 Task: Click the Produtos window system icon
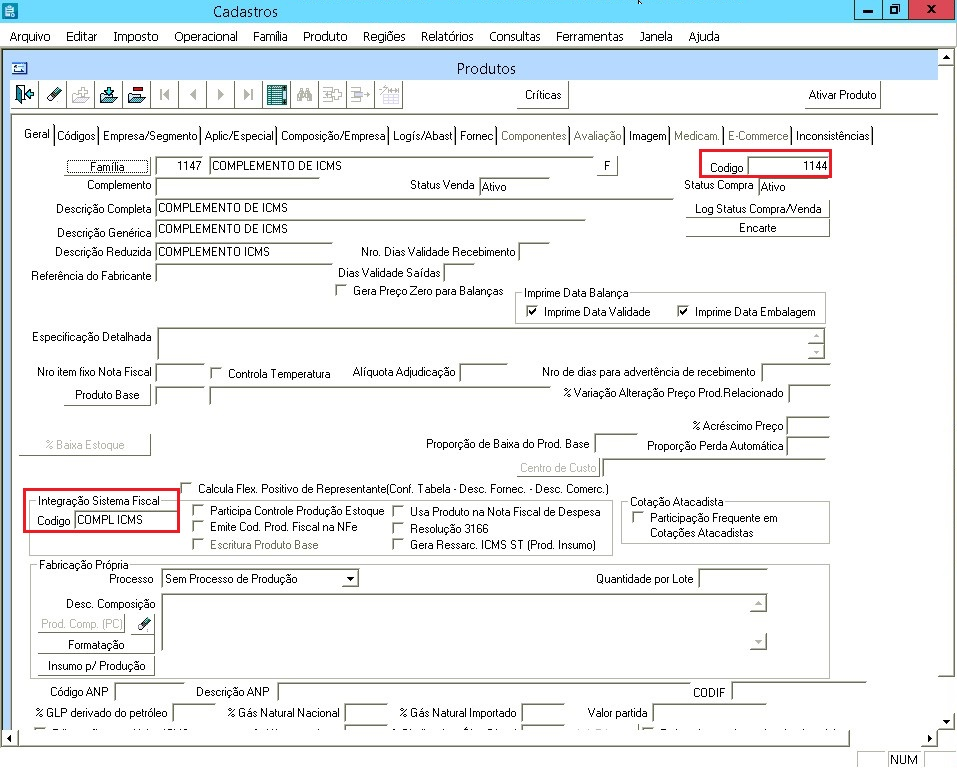point(20,68)
